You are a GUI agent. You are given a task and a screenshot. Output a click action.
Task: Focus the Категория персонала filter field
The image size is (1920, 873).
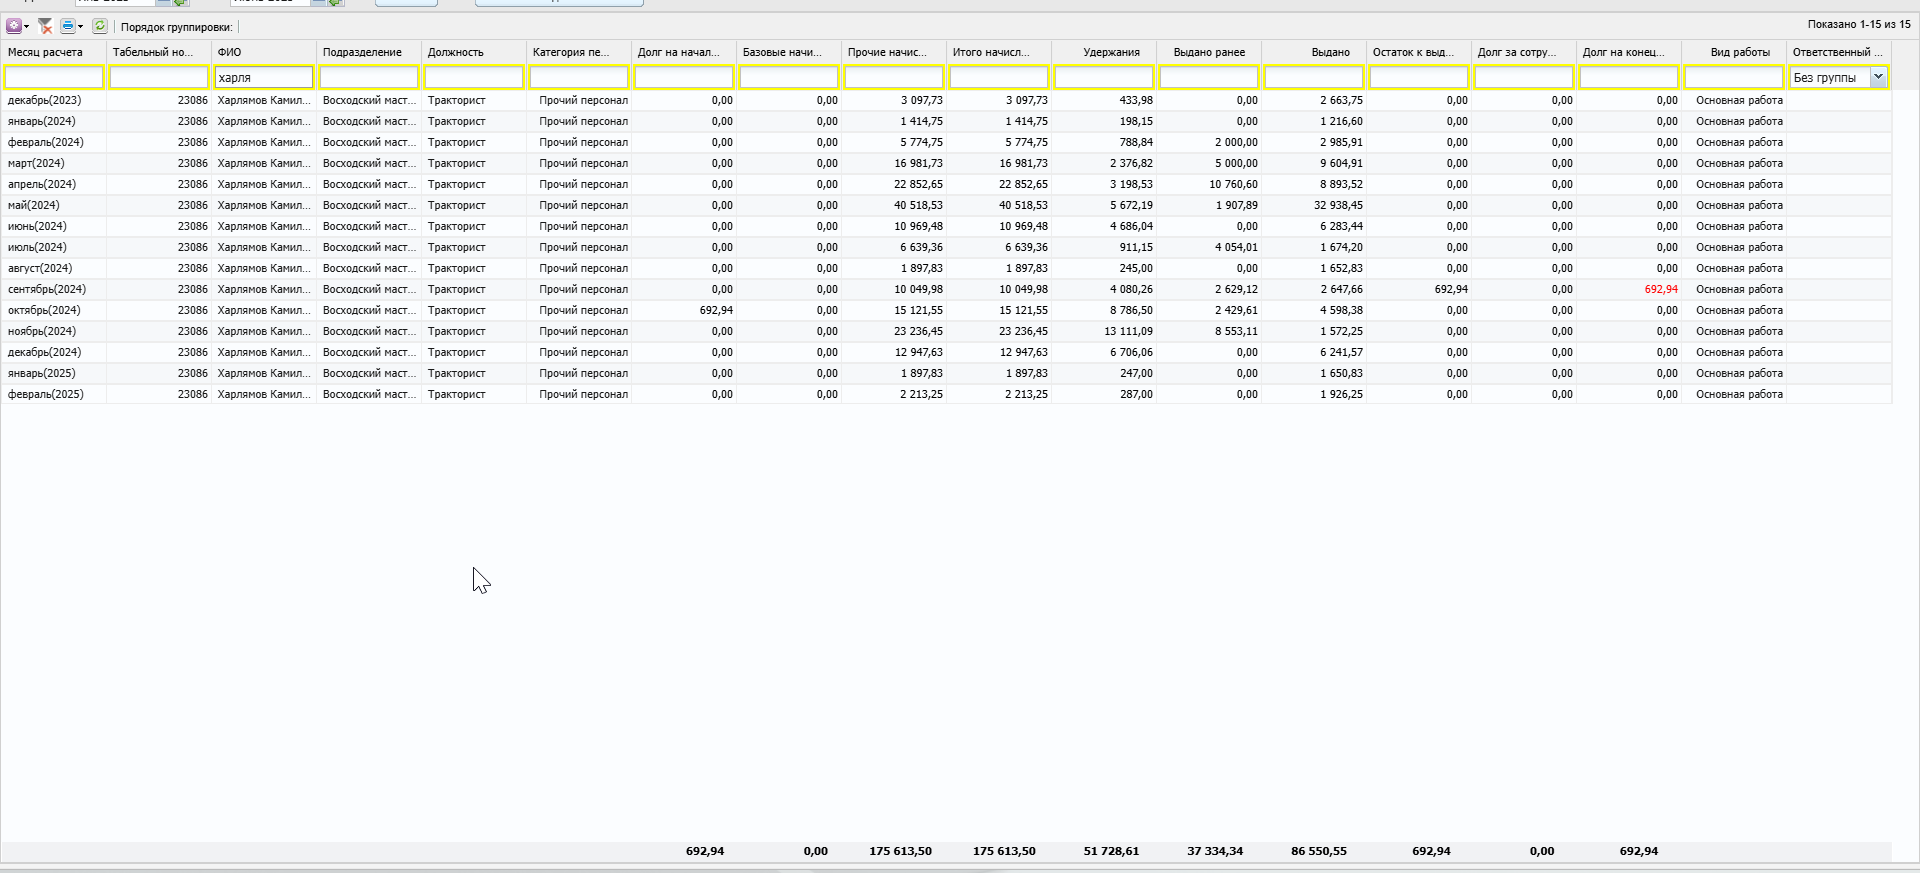pos(579,77)
